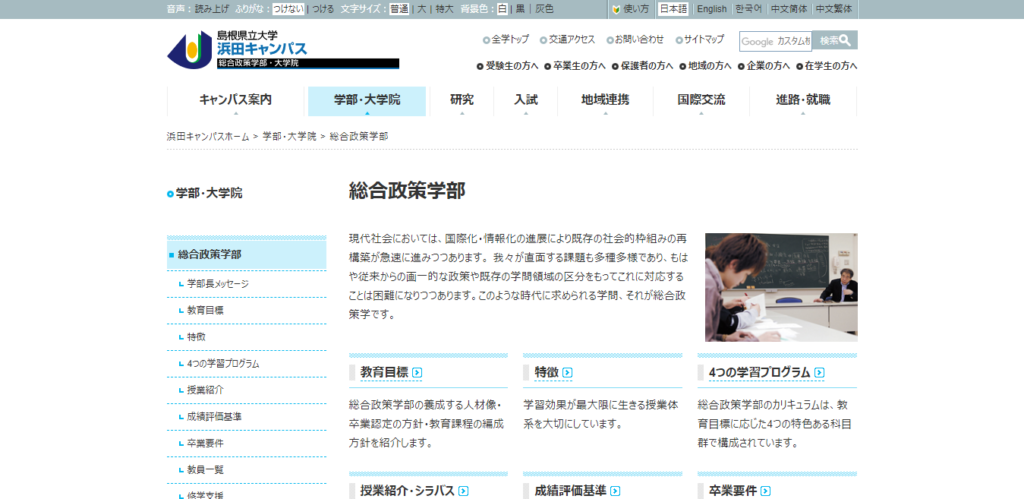The height and width of the screenshot is (499, 1024).
Task: Open the 国際交流 menu tab
Action: 701,101
